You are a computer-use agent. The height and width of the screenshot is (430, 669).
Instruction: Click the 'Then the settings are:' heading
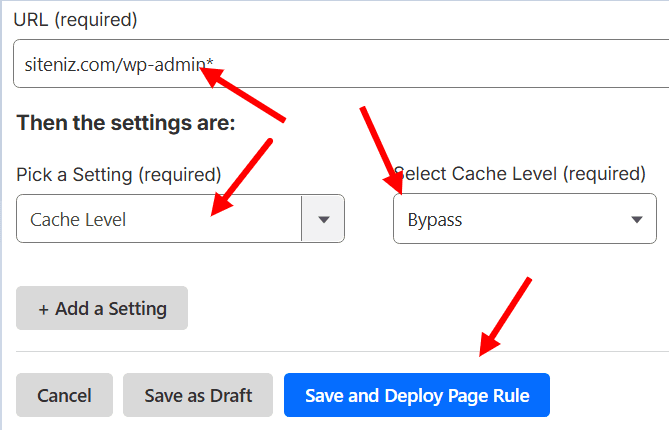click(126, 123)
